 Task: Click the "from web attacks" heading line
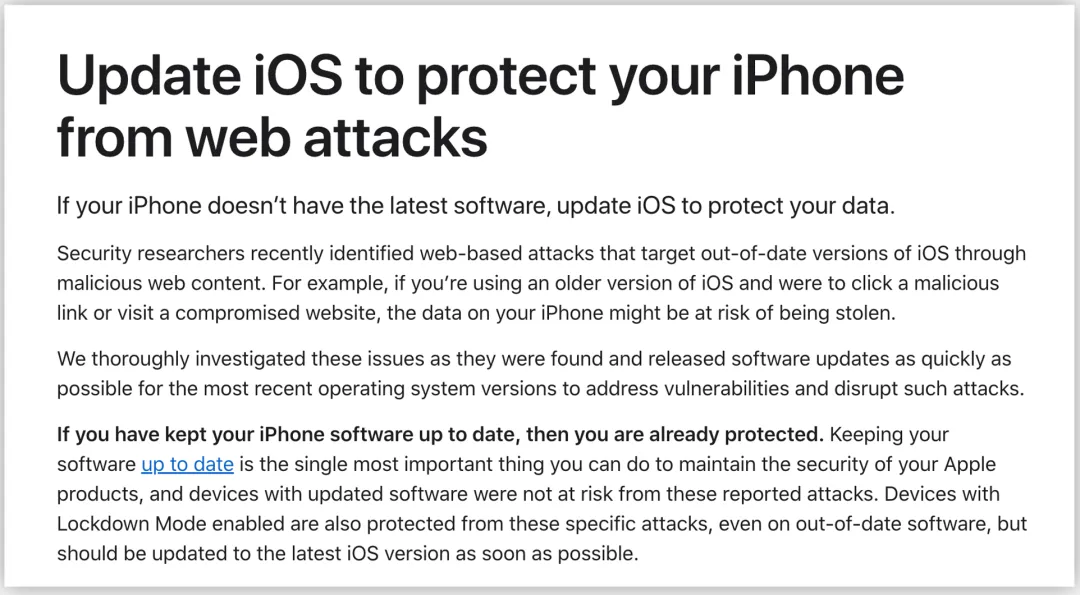tap(272, 137)
